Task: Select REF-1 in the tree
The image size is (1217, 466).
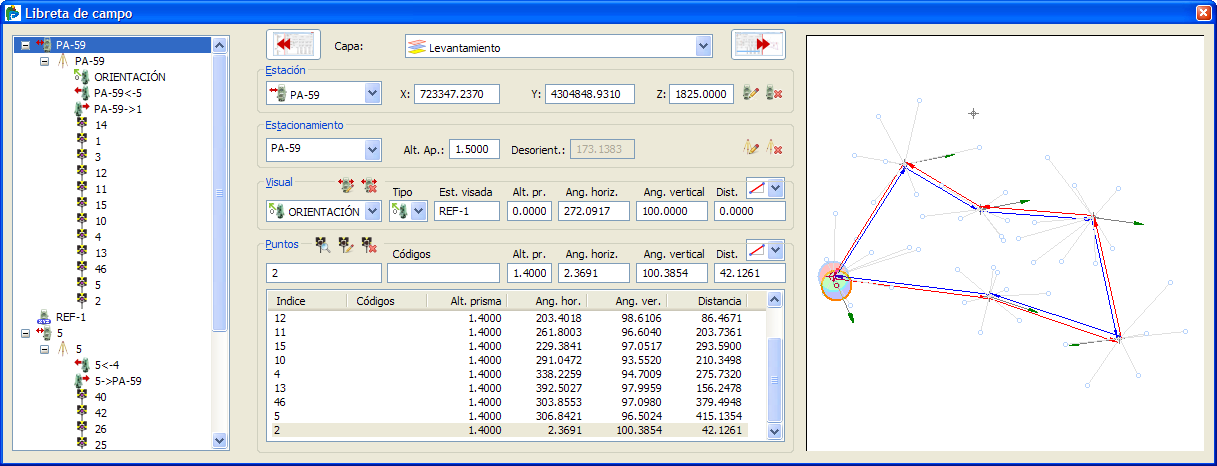Action: [73, 316]
